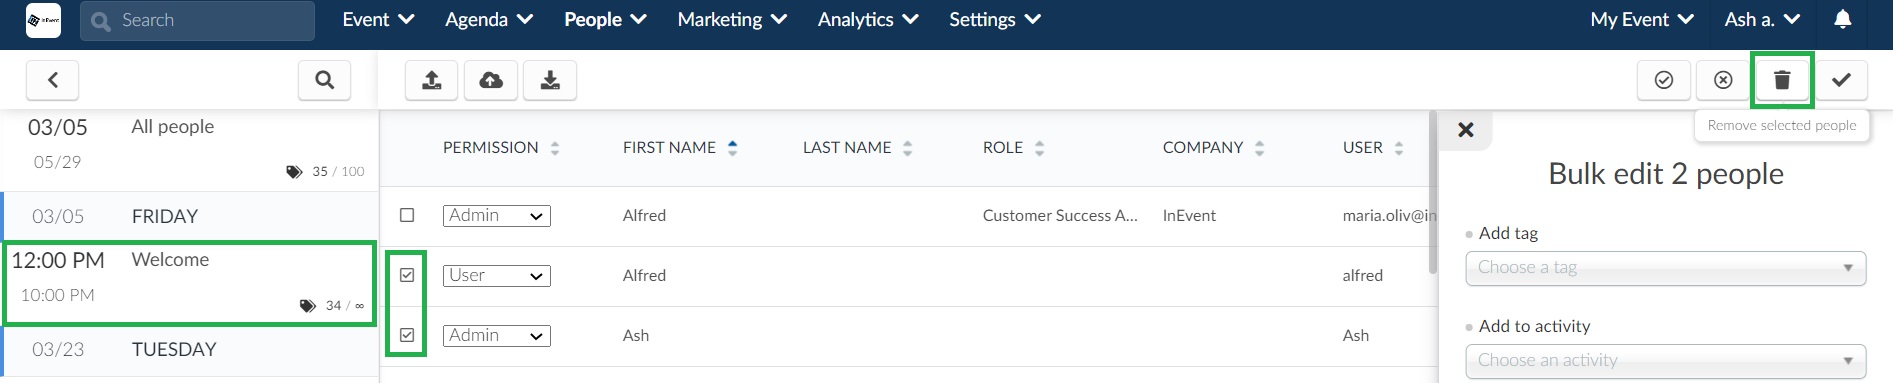Viewport: 1893px width, 383px height.
Task: Click the magnifier search icon in sidebar
Action: [324, 80]
